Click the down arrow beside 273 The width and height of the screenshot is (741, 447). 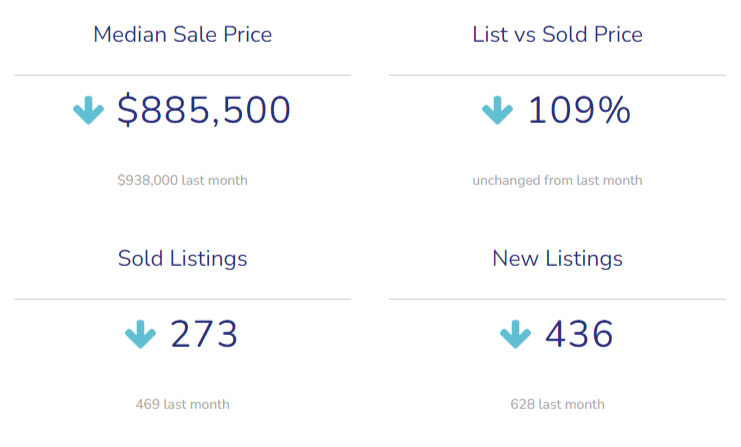[141, 334]
